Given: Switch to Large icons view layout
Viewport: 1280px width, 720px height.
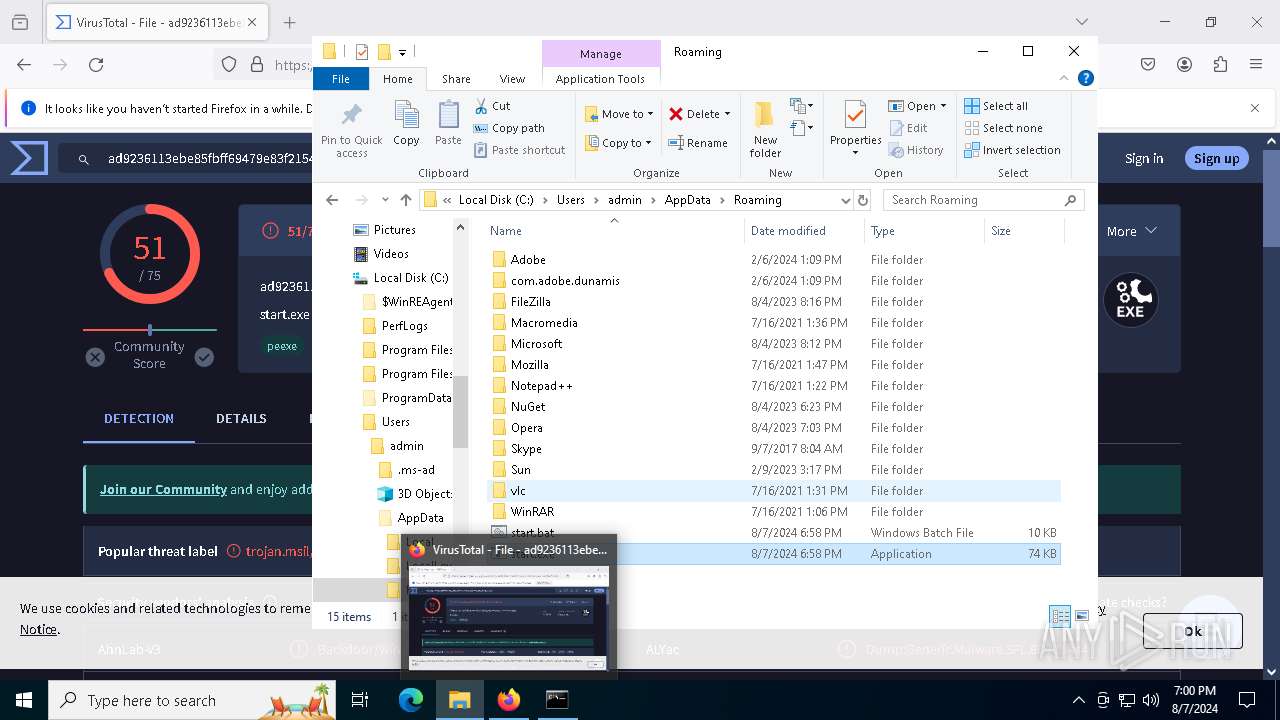Looking at the screenshot, I should tap(1081, 616).
